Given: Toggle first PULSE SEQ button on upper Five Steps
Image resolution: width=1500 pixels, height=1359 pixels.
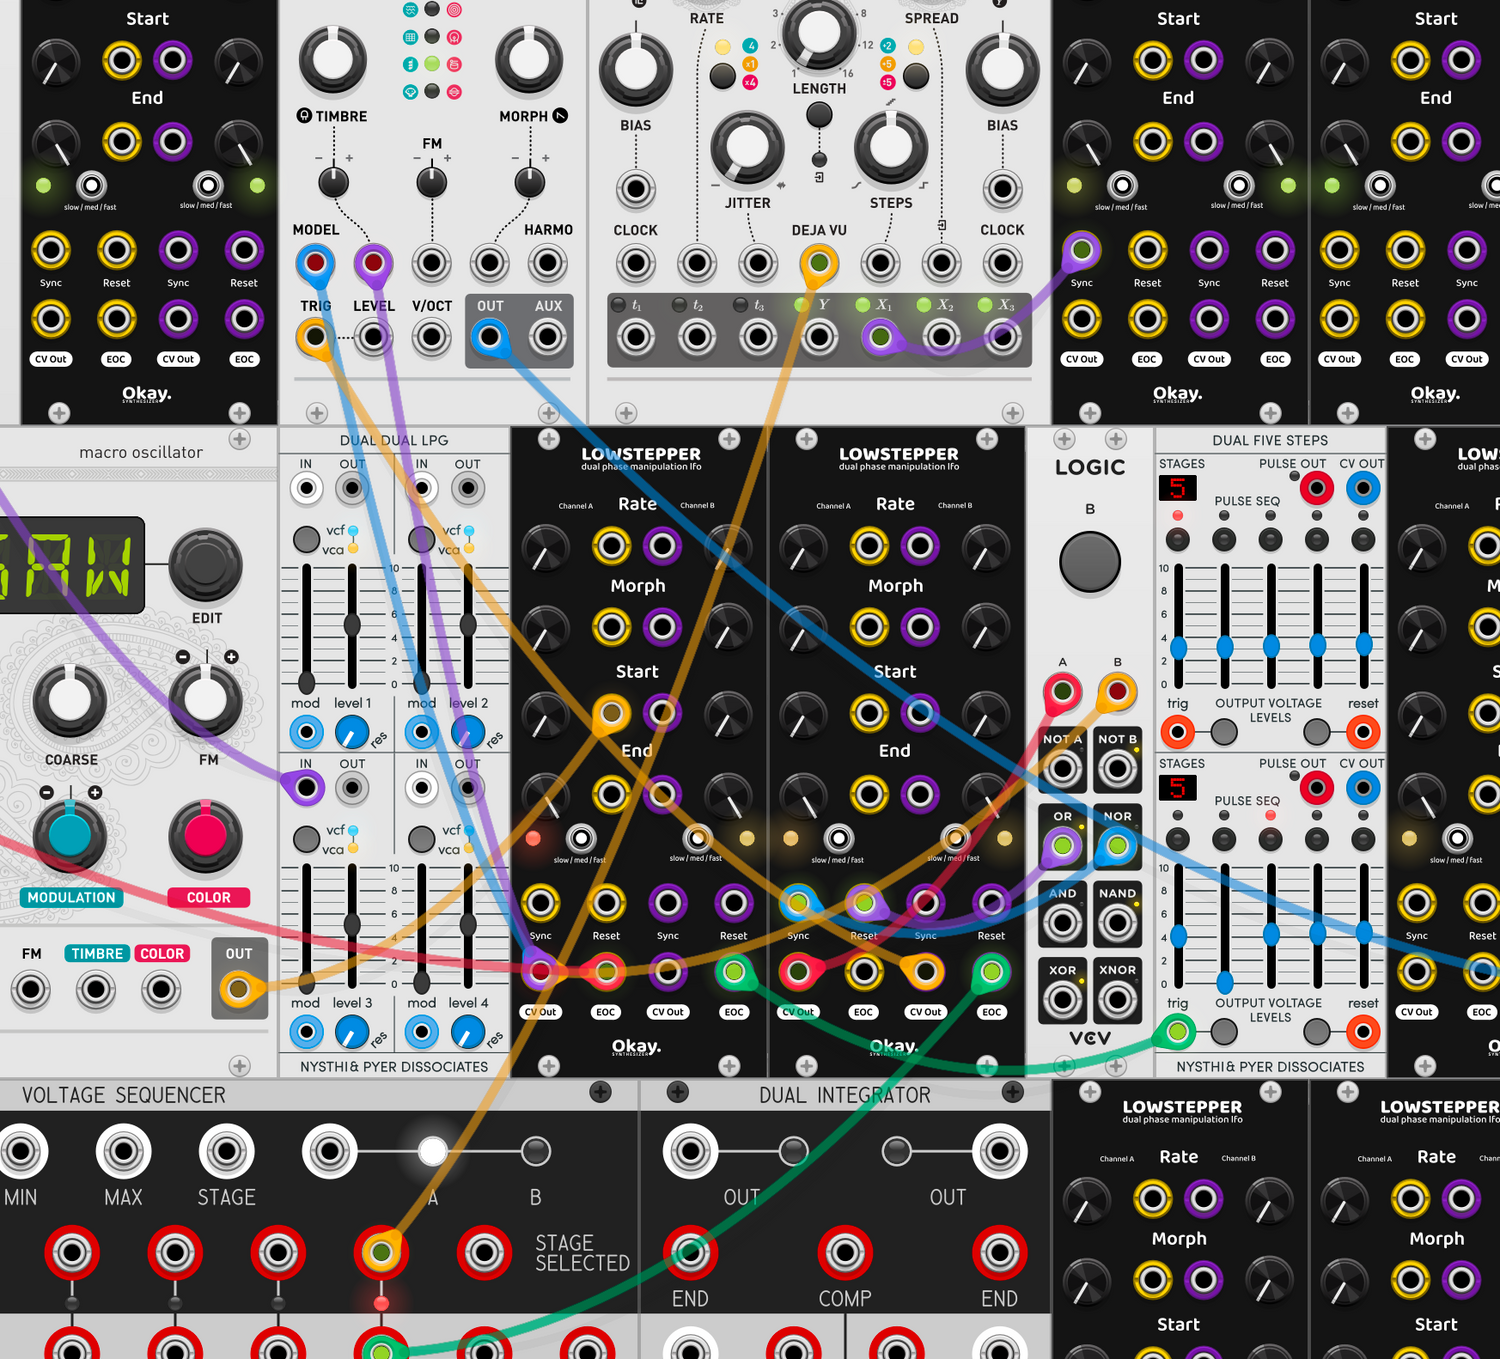Looking at the screenshot, I should click(1178, 539).
